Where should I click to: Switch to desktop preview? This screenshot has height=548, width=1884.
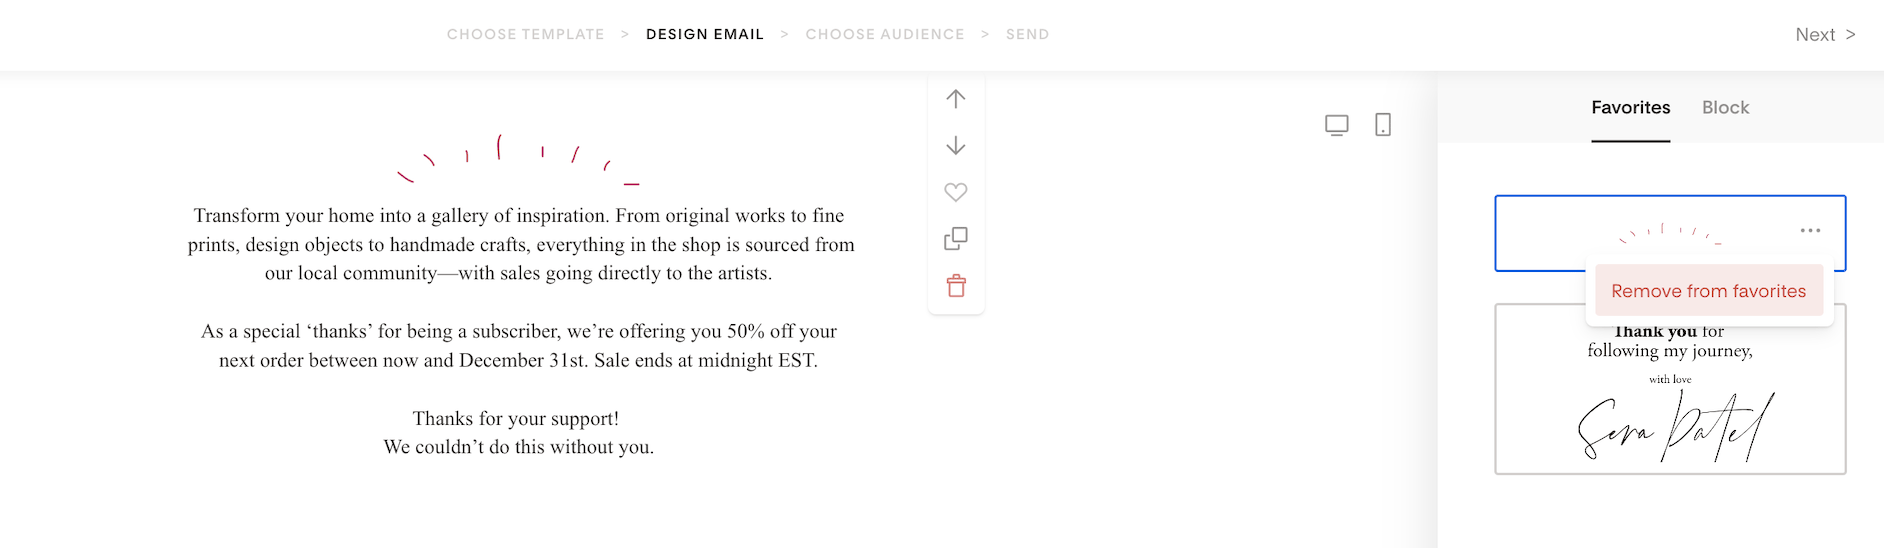click(x=1337, y=125)
